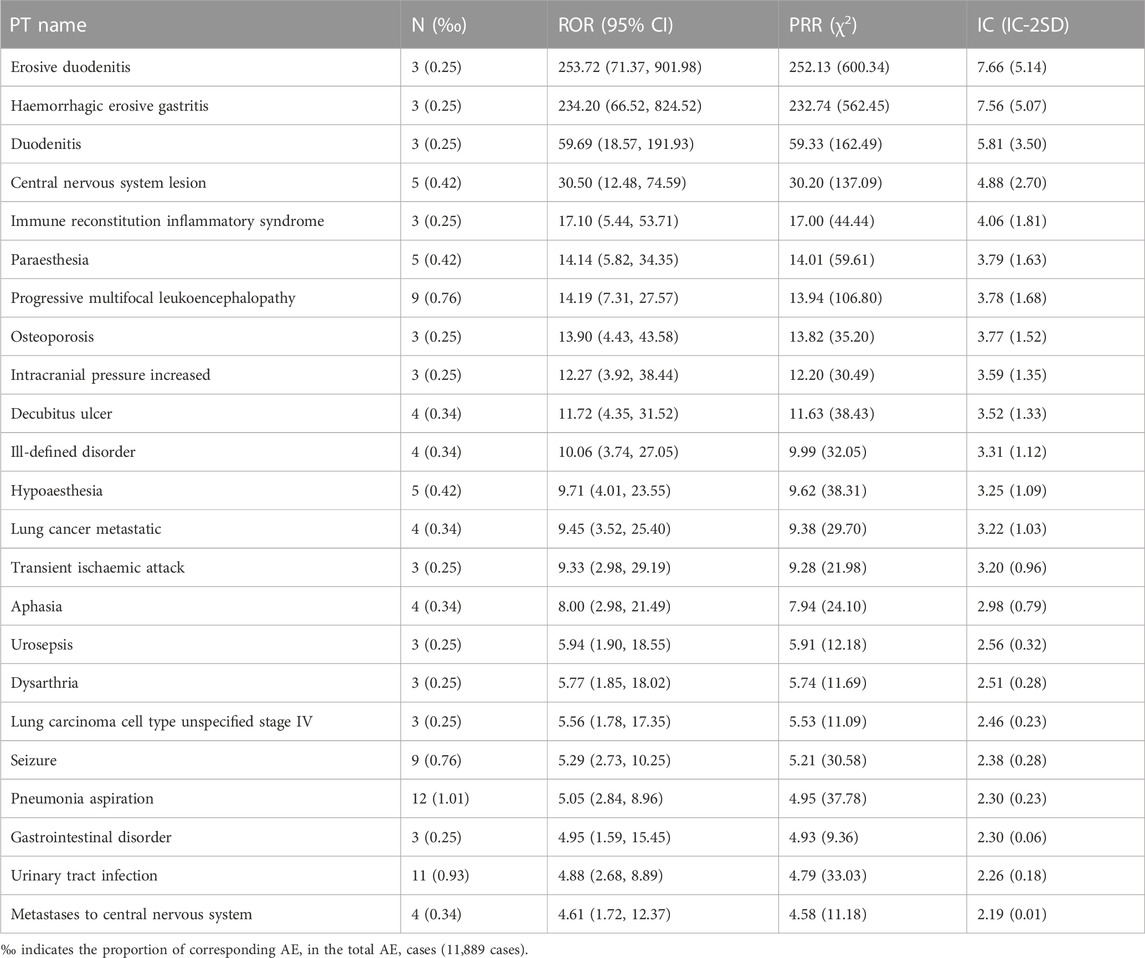Click N value '12 (1.01)'

440,799
